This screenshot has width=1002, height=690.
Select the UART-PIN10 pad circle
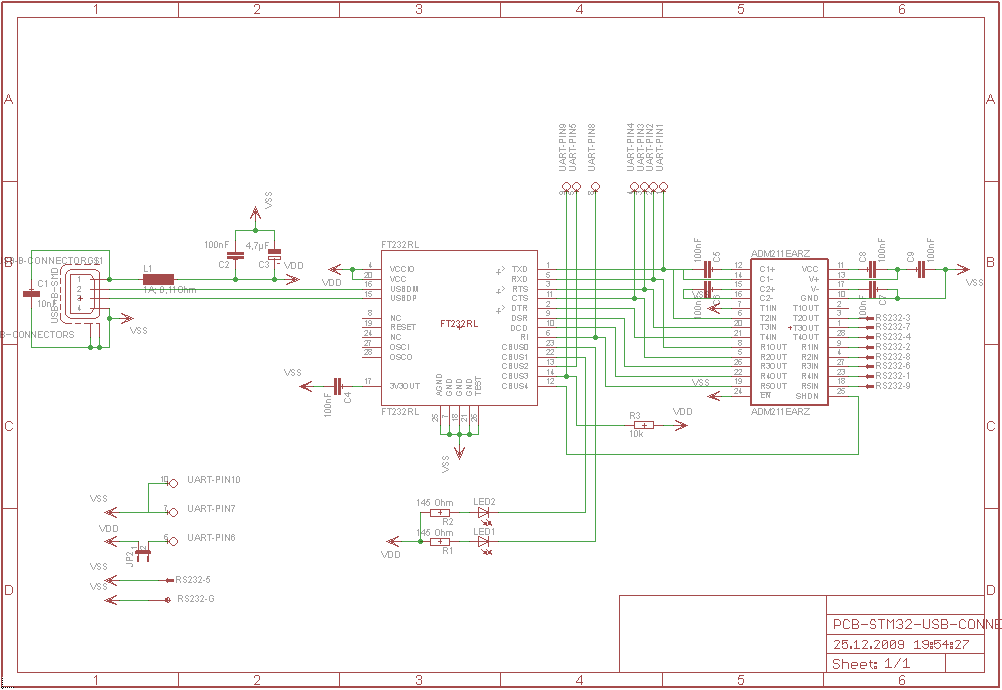coord(173,484)
